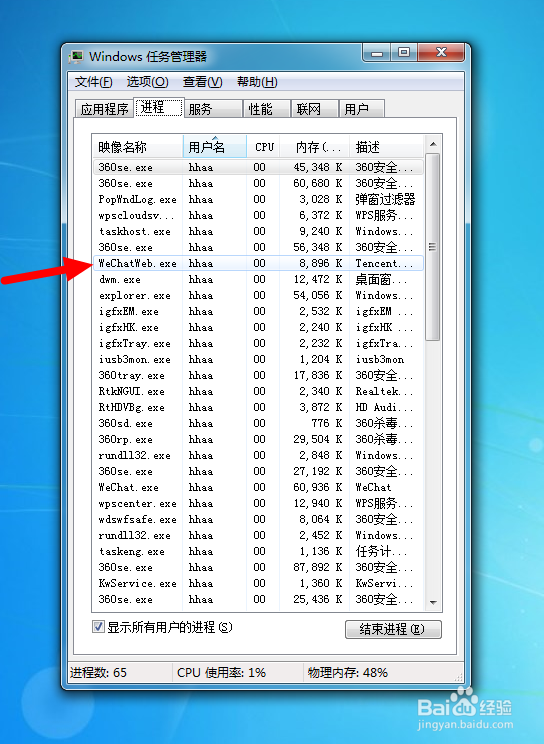Select rundll32.exe using 2,848 K memory
This screenshot has width=544, height=744.
(259, 456)
